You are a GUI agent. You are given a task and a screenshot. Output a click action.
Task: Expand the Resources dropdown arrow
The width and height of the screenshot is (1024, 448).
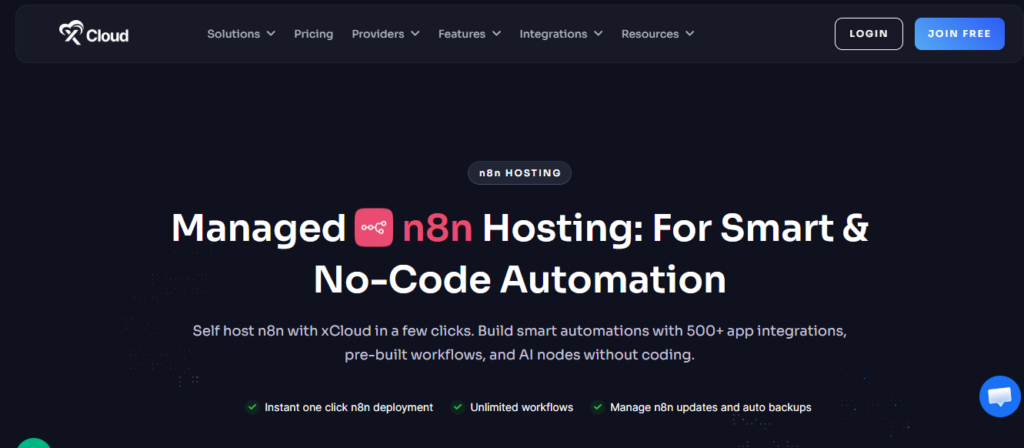690,34
